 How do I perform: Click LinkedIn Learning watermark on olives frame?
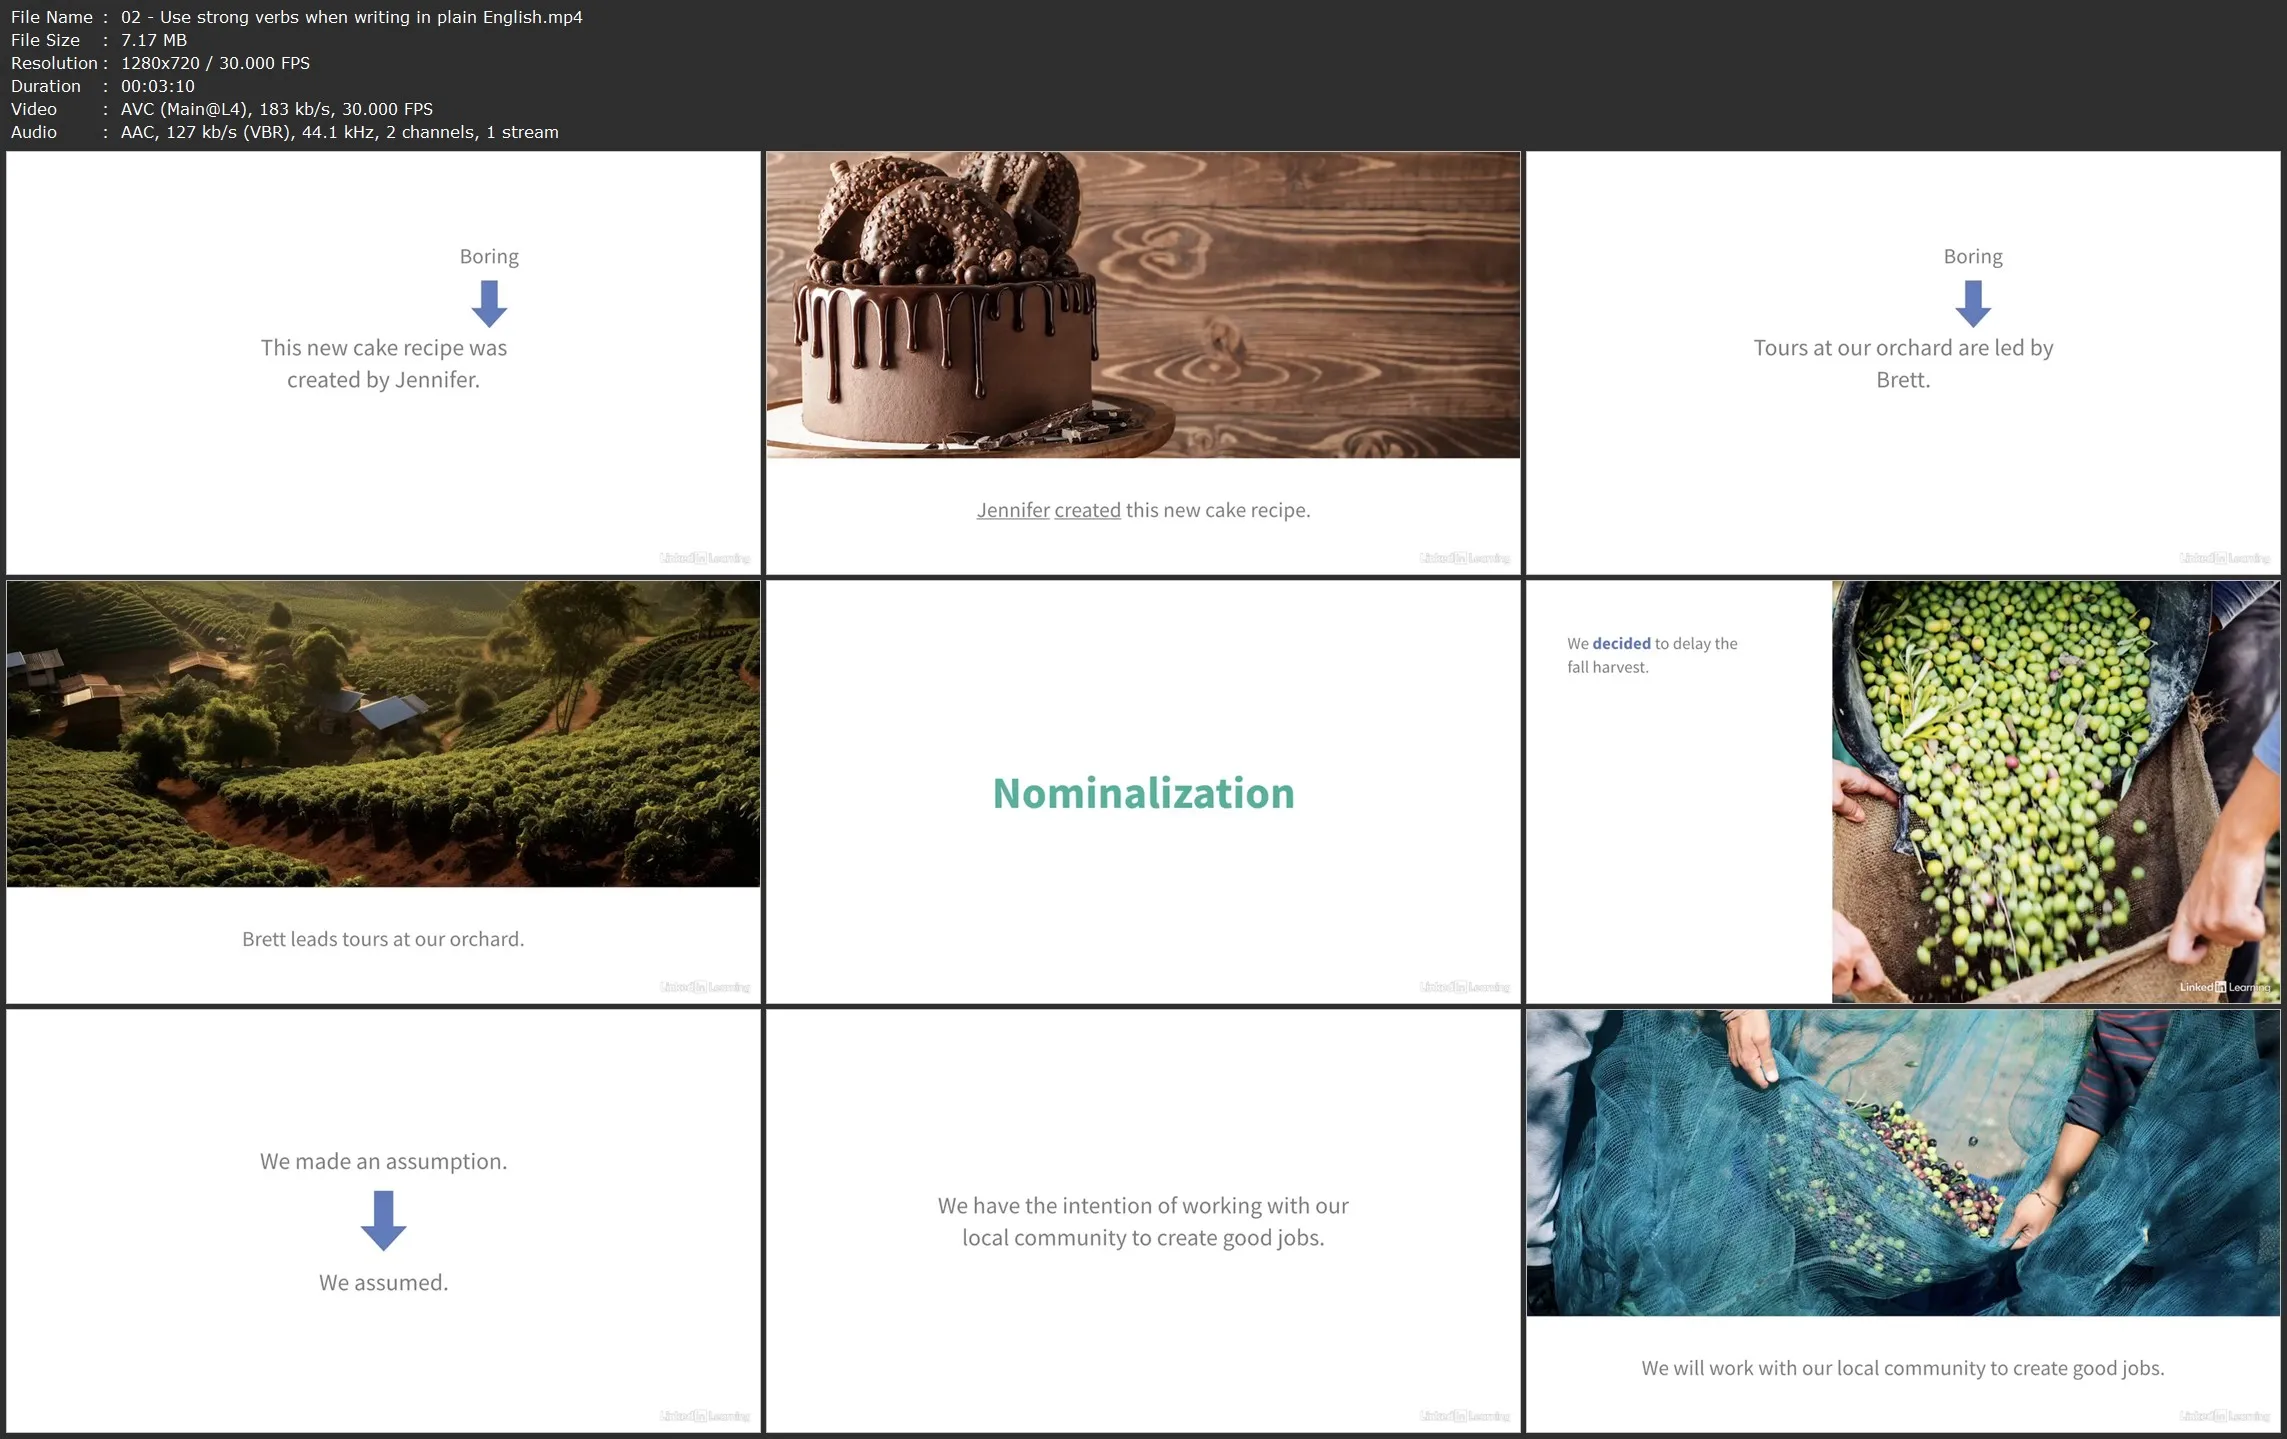pos(2224,987)
